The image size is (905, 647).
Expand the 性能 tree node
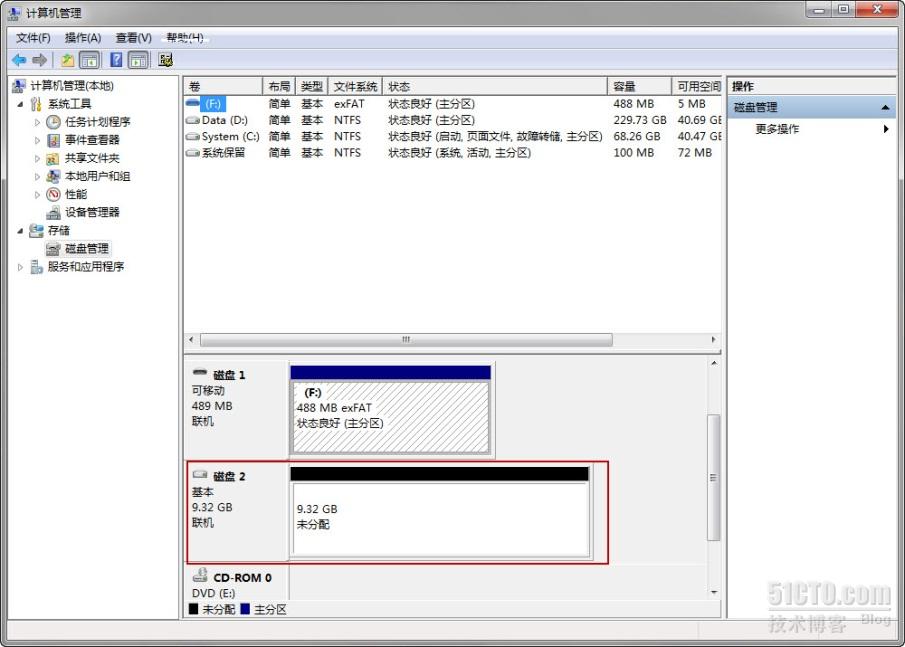point(38,195)
